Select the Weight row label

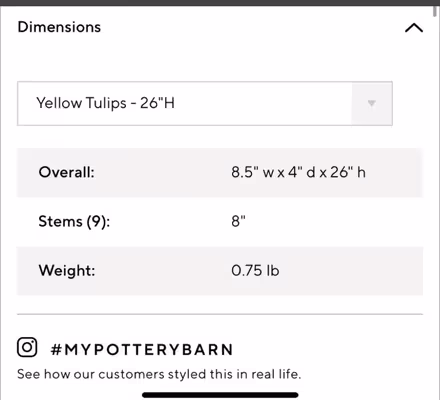[x=67, y=270]
